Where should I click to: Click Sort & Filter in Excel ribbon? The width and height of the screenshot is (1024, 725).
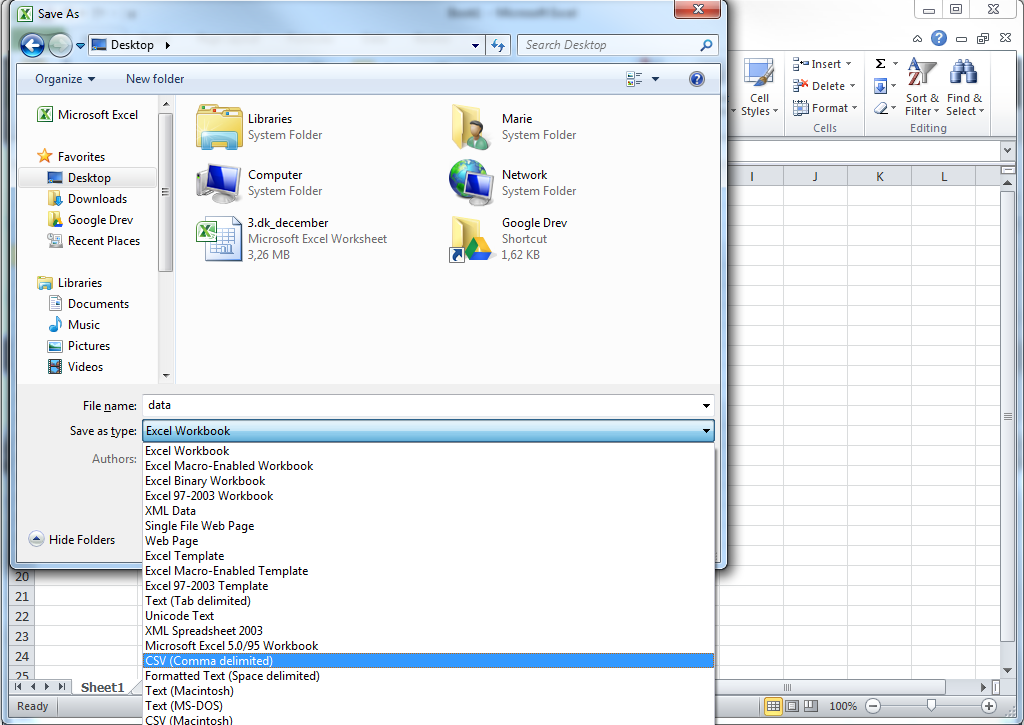[922, 88]
